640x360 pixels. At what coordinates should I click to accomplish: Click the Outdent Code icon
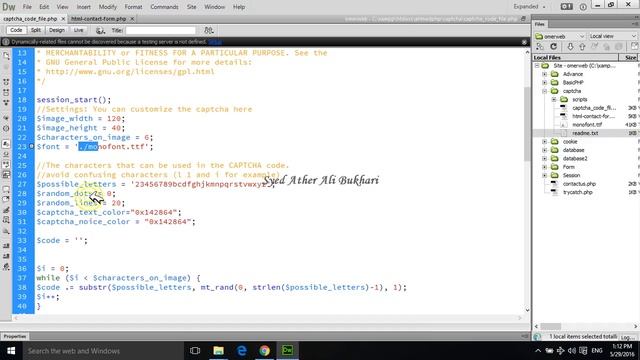[x=6, y=256]
